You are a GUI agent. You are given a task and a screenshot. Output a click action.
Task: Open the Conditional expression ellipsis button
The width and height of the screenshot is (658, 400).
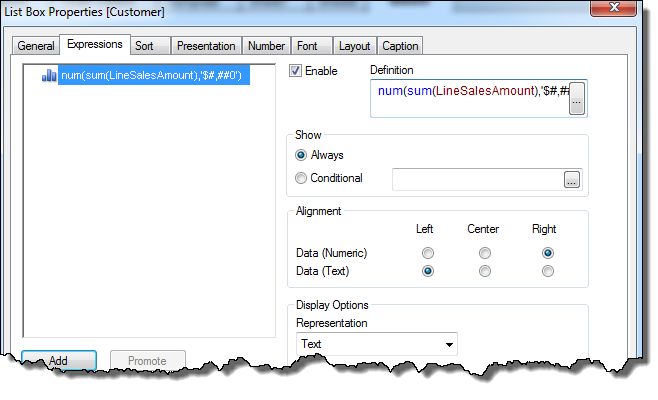coord(572,180)
